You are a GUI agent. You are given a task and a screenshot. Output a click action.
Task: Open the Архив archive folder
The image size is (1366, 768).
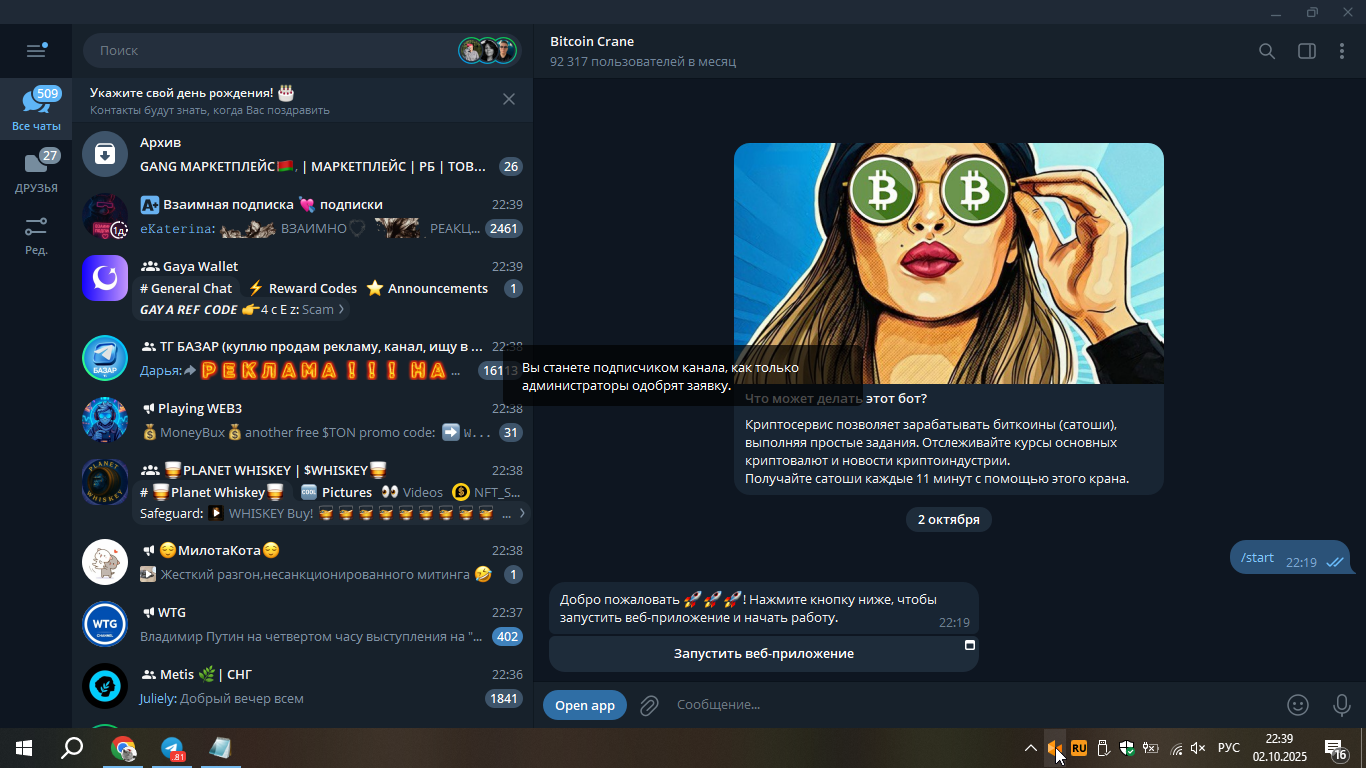tap(303, 155)
